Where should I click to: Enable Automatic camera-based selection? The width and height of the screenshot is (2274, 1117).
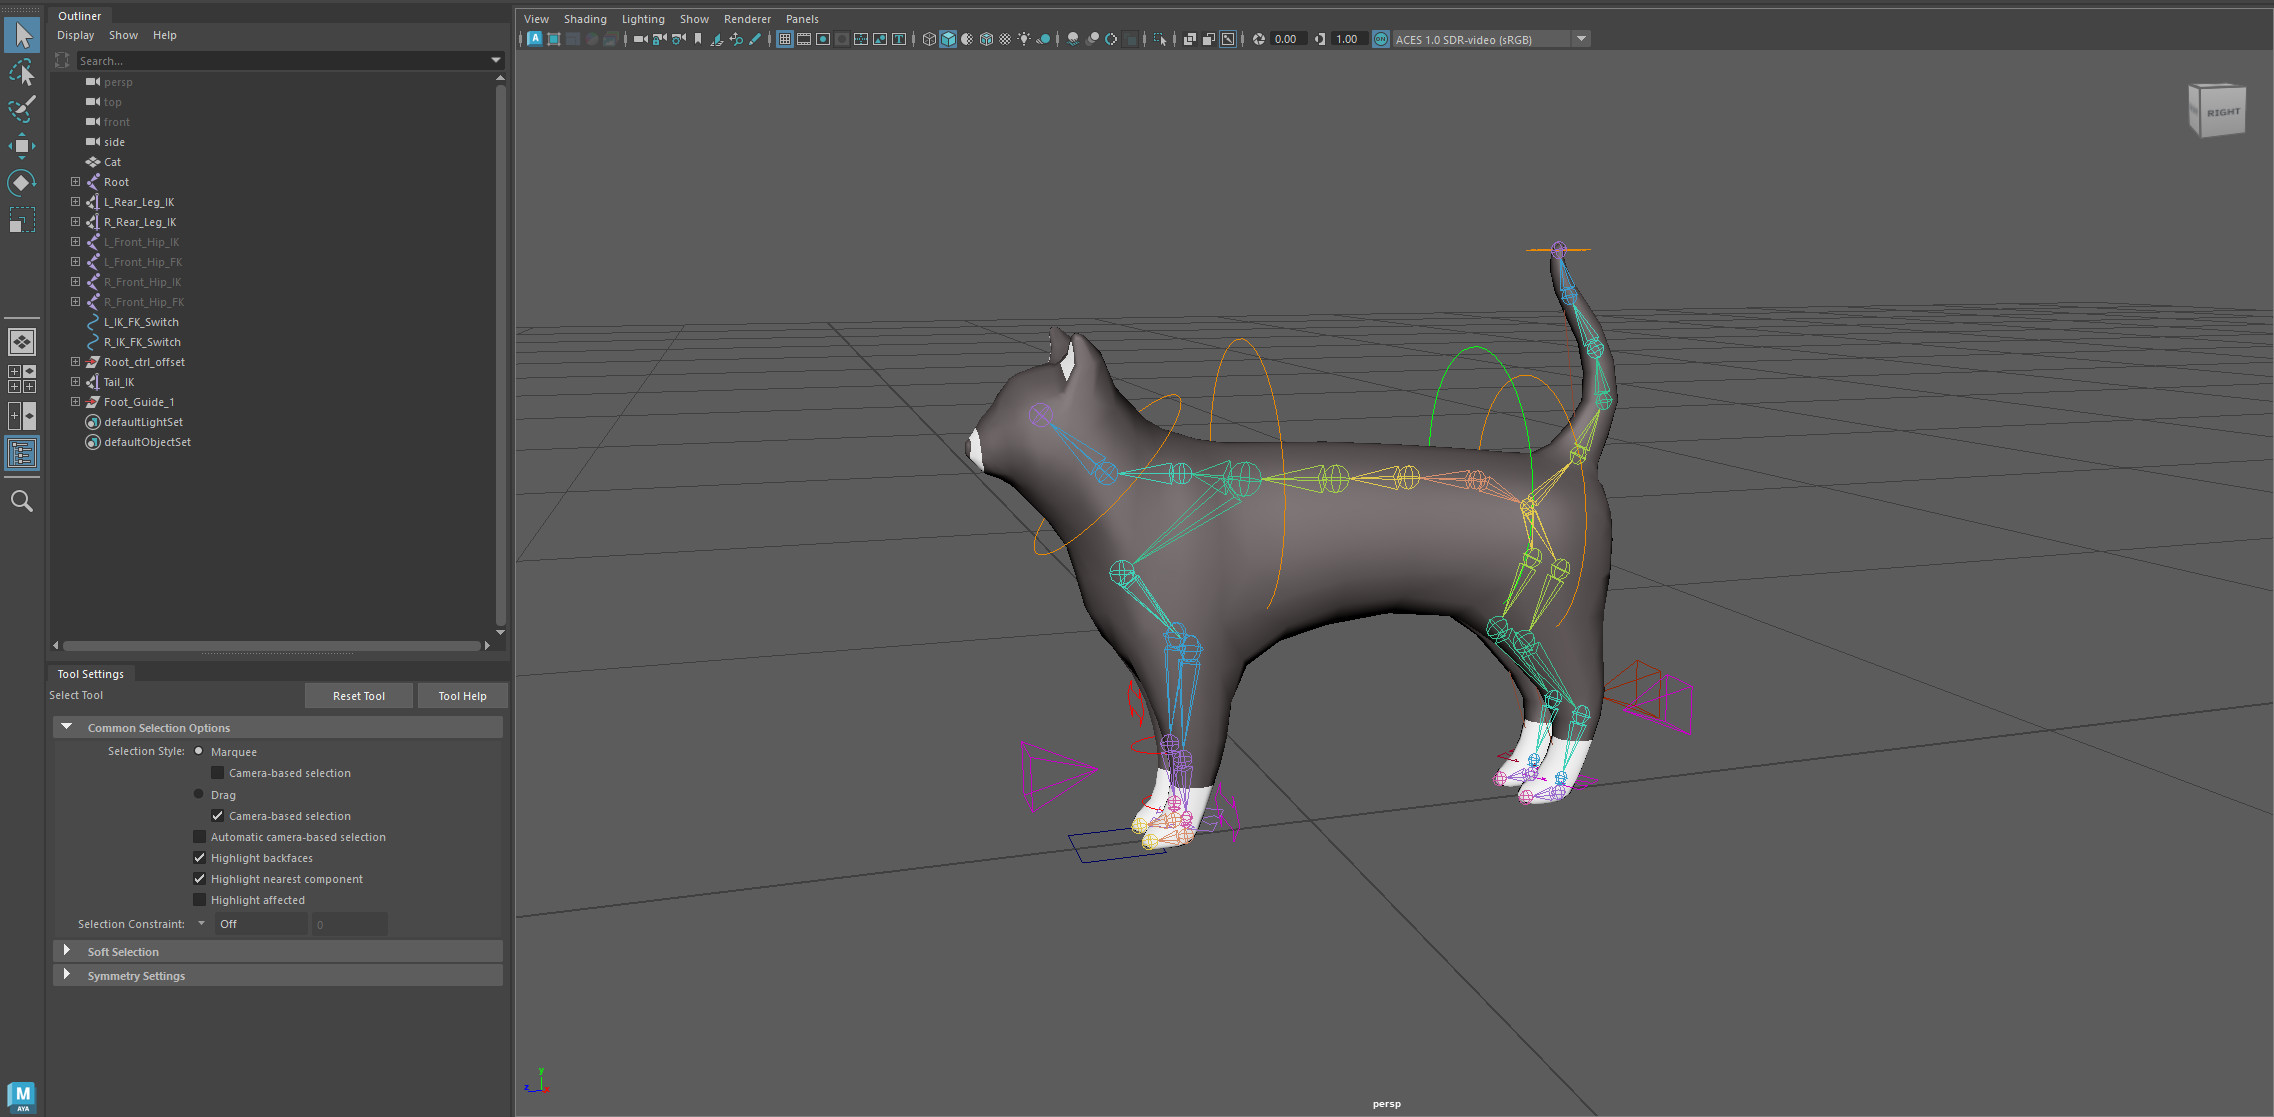199,837
